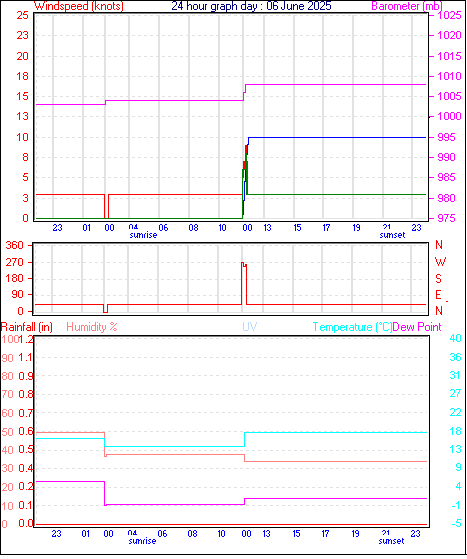Click the 90 wind direction axis value
The width and height of the screenshot is (467, 559).
pyautogui.click(x=17, y=295)
